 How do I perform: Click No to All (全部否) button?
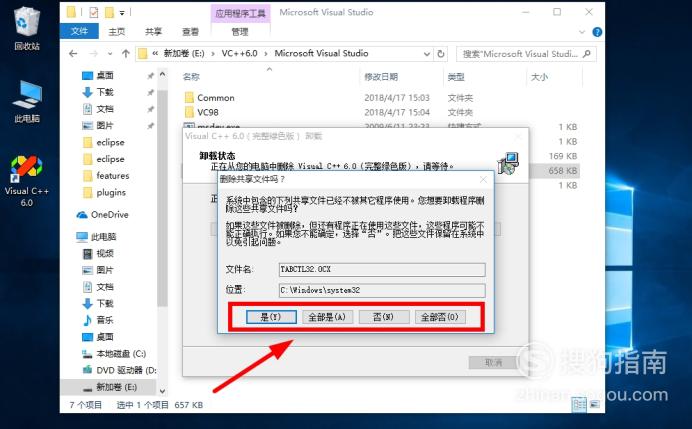point(440,317)
